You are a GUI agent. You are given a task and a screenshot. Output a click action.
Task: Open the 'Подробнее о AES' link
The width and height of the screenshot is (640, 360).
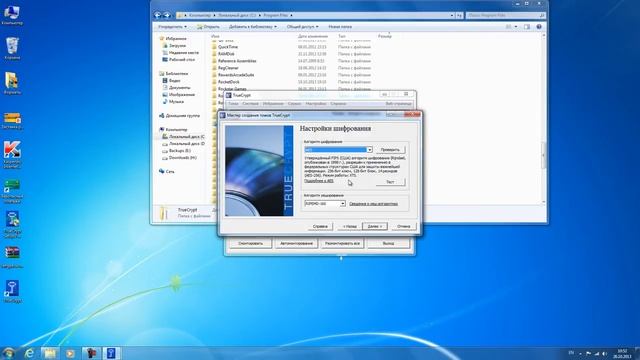point(319,180)
